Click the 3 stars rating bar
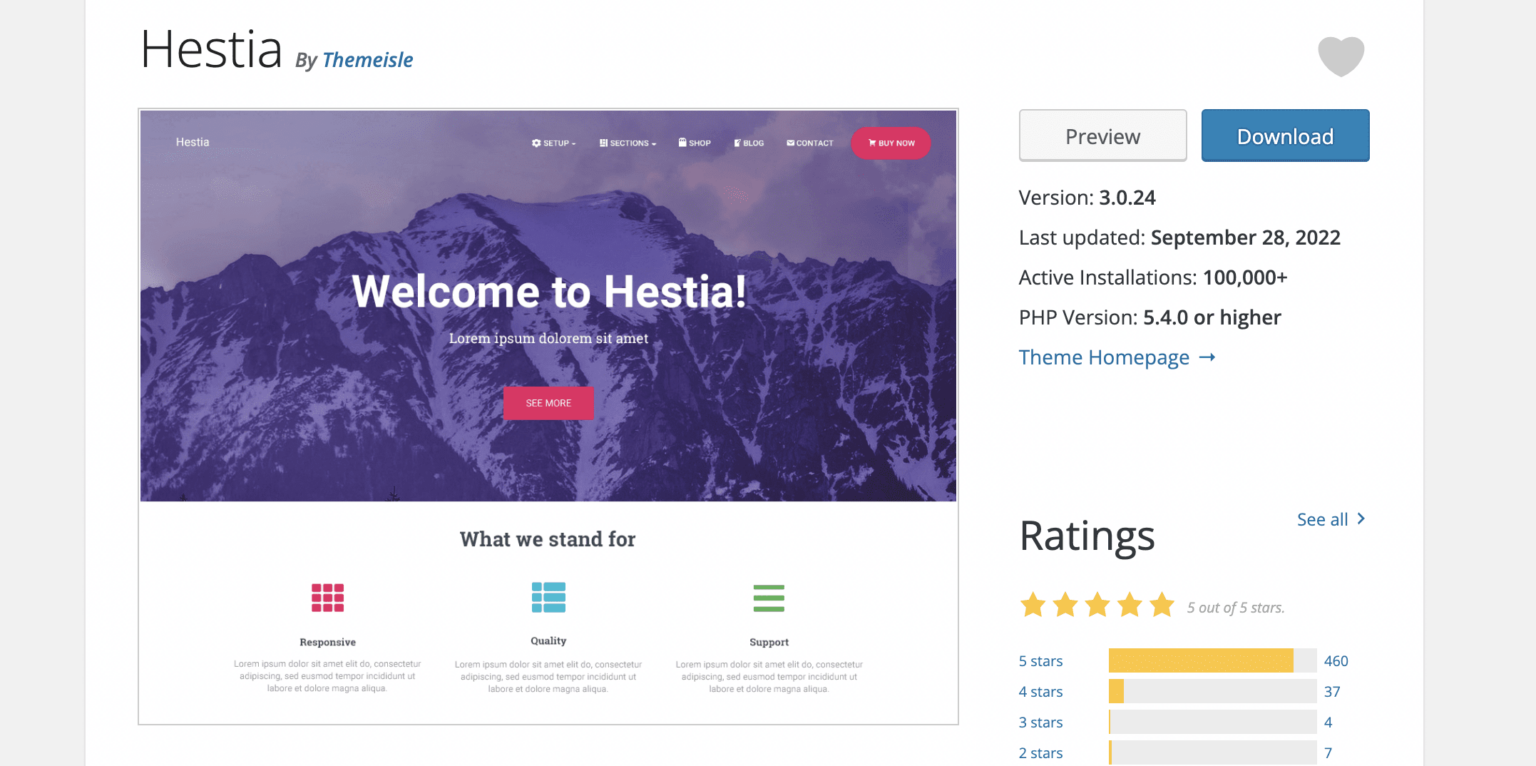 (x=1212, y=722)
